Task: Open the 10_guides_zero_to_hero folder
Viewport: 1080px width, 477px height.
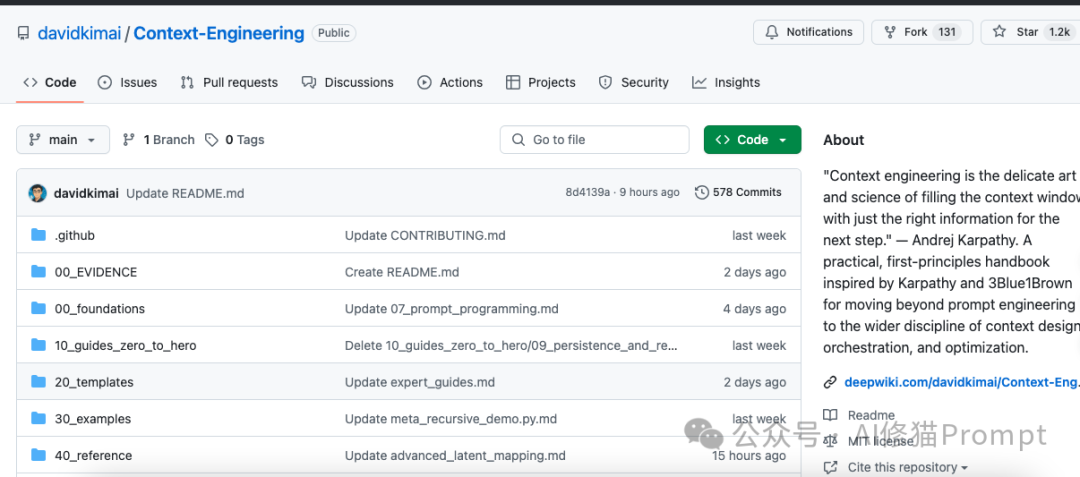Action: (125, 346)
